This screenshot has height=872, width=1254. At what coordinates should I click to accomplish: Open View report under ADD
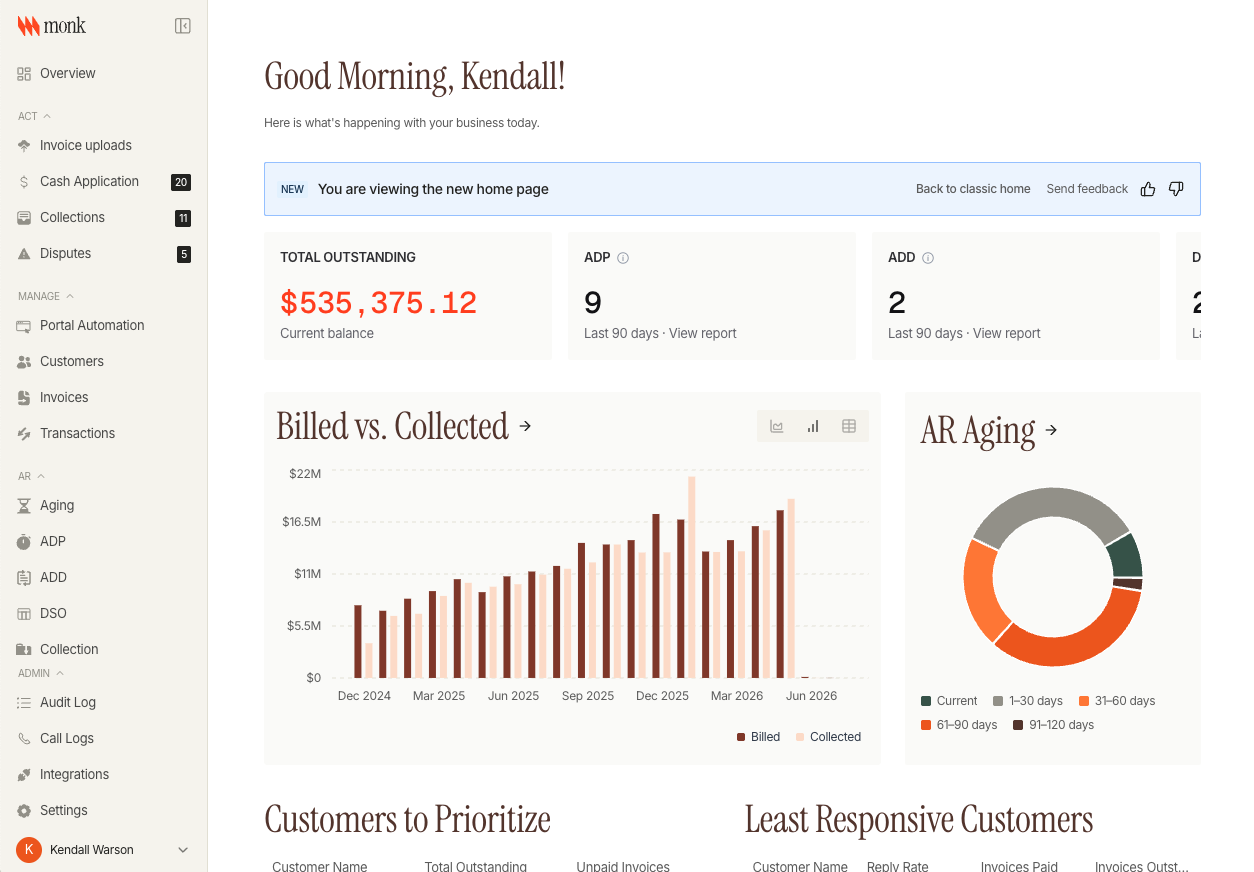pos(1007,334)
